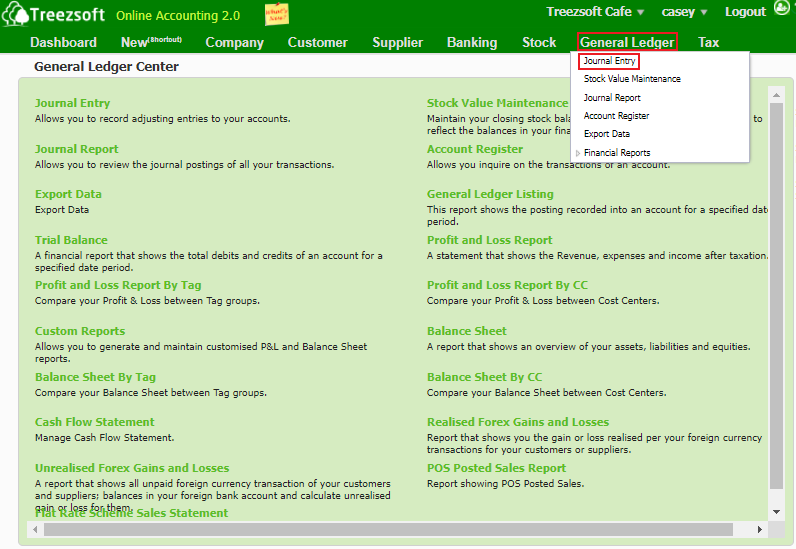
Task: Click the vertical scrollbar thumb
Action: [x=776, y=296]
